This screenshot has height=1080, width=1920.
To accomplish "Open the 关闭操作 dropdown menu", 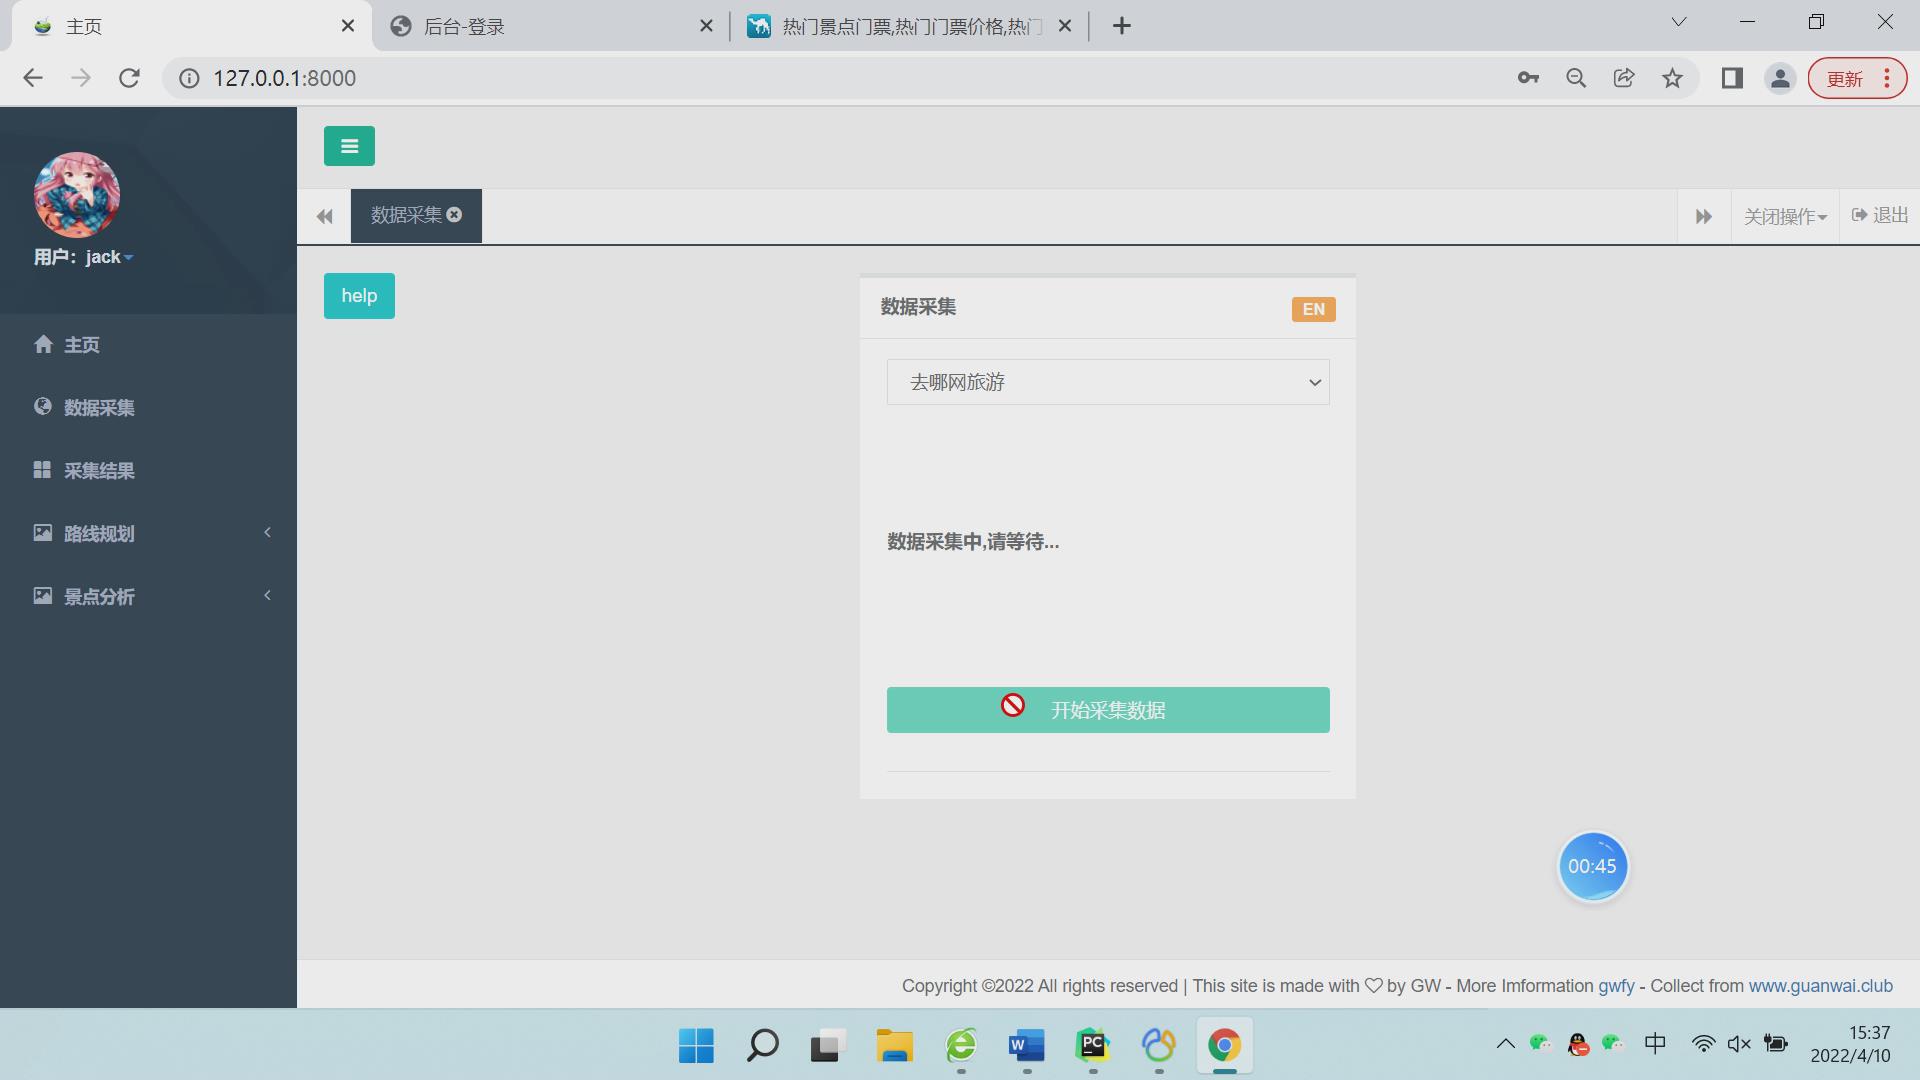I will [x=1786, y=215].
